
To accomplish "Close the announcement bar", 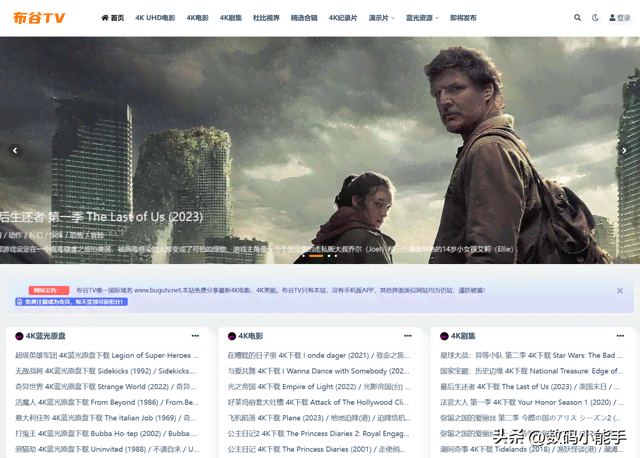I will click(620, 291).
